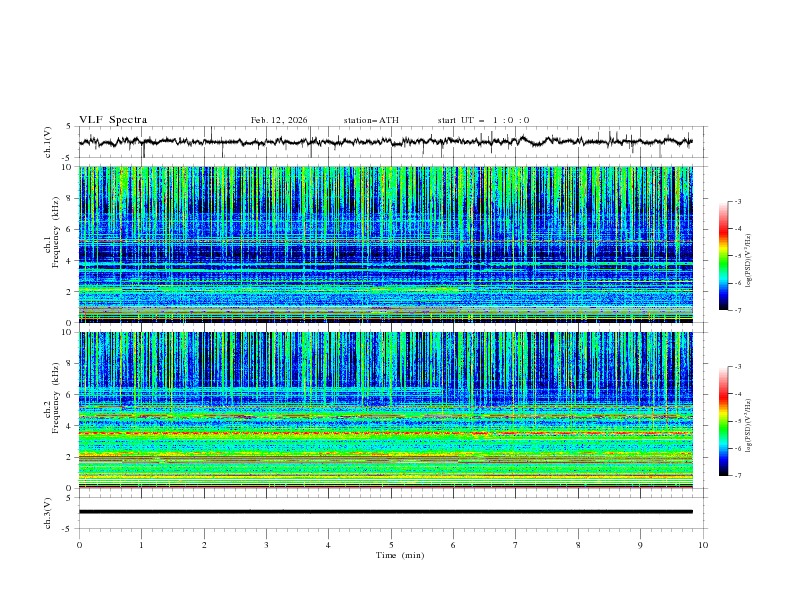Click the 8 minute tick on time axis
This screenshot has width=792, height=612.
click(x=578, y=545)
